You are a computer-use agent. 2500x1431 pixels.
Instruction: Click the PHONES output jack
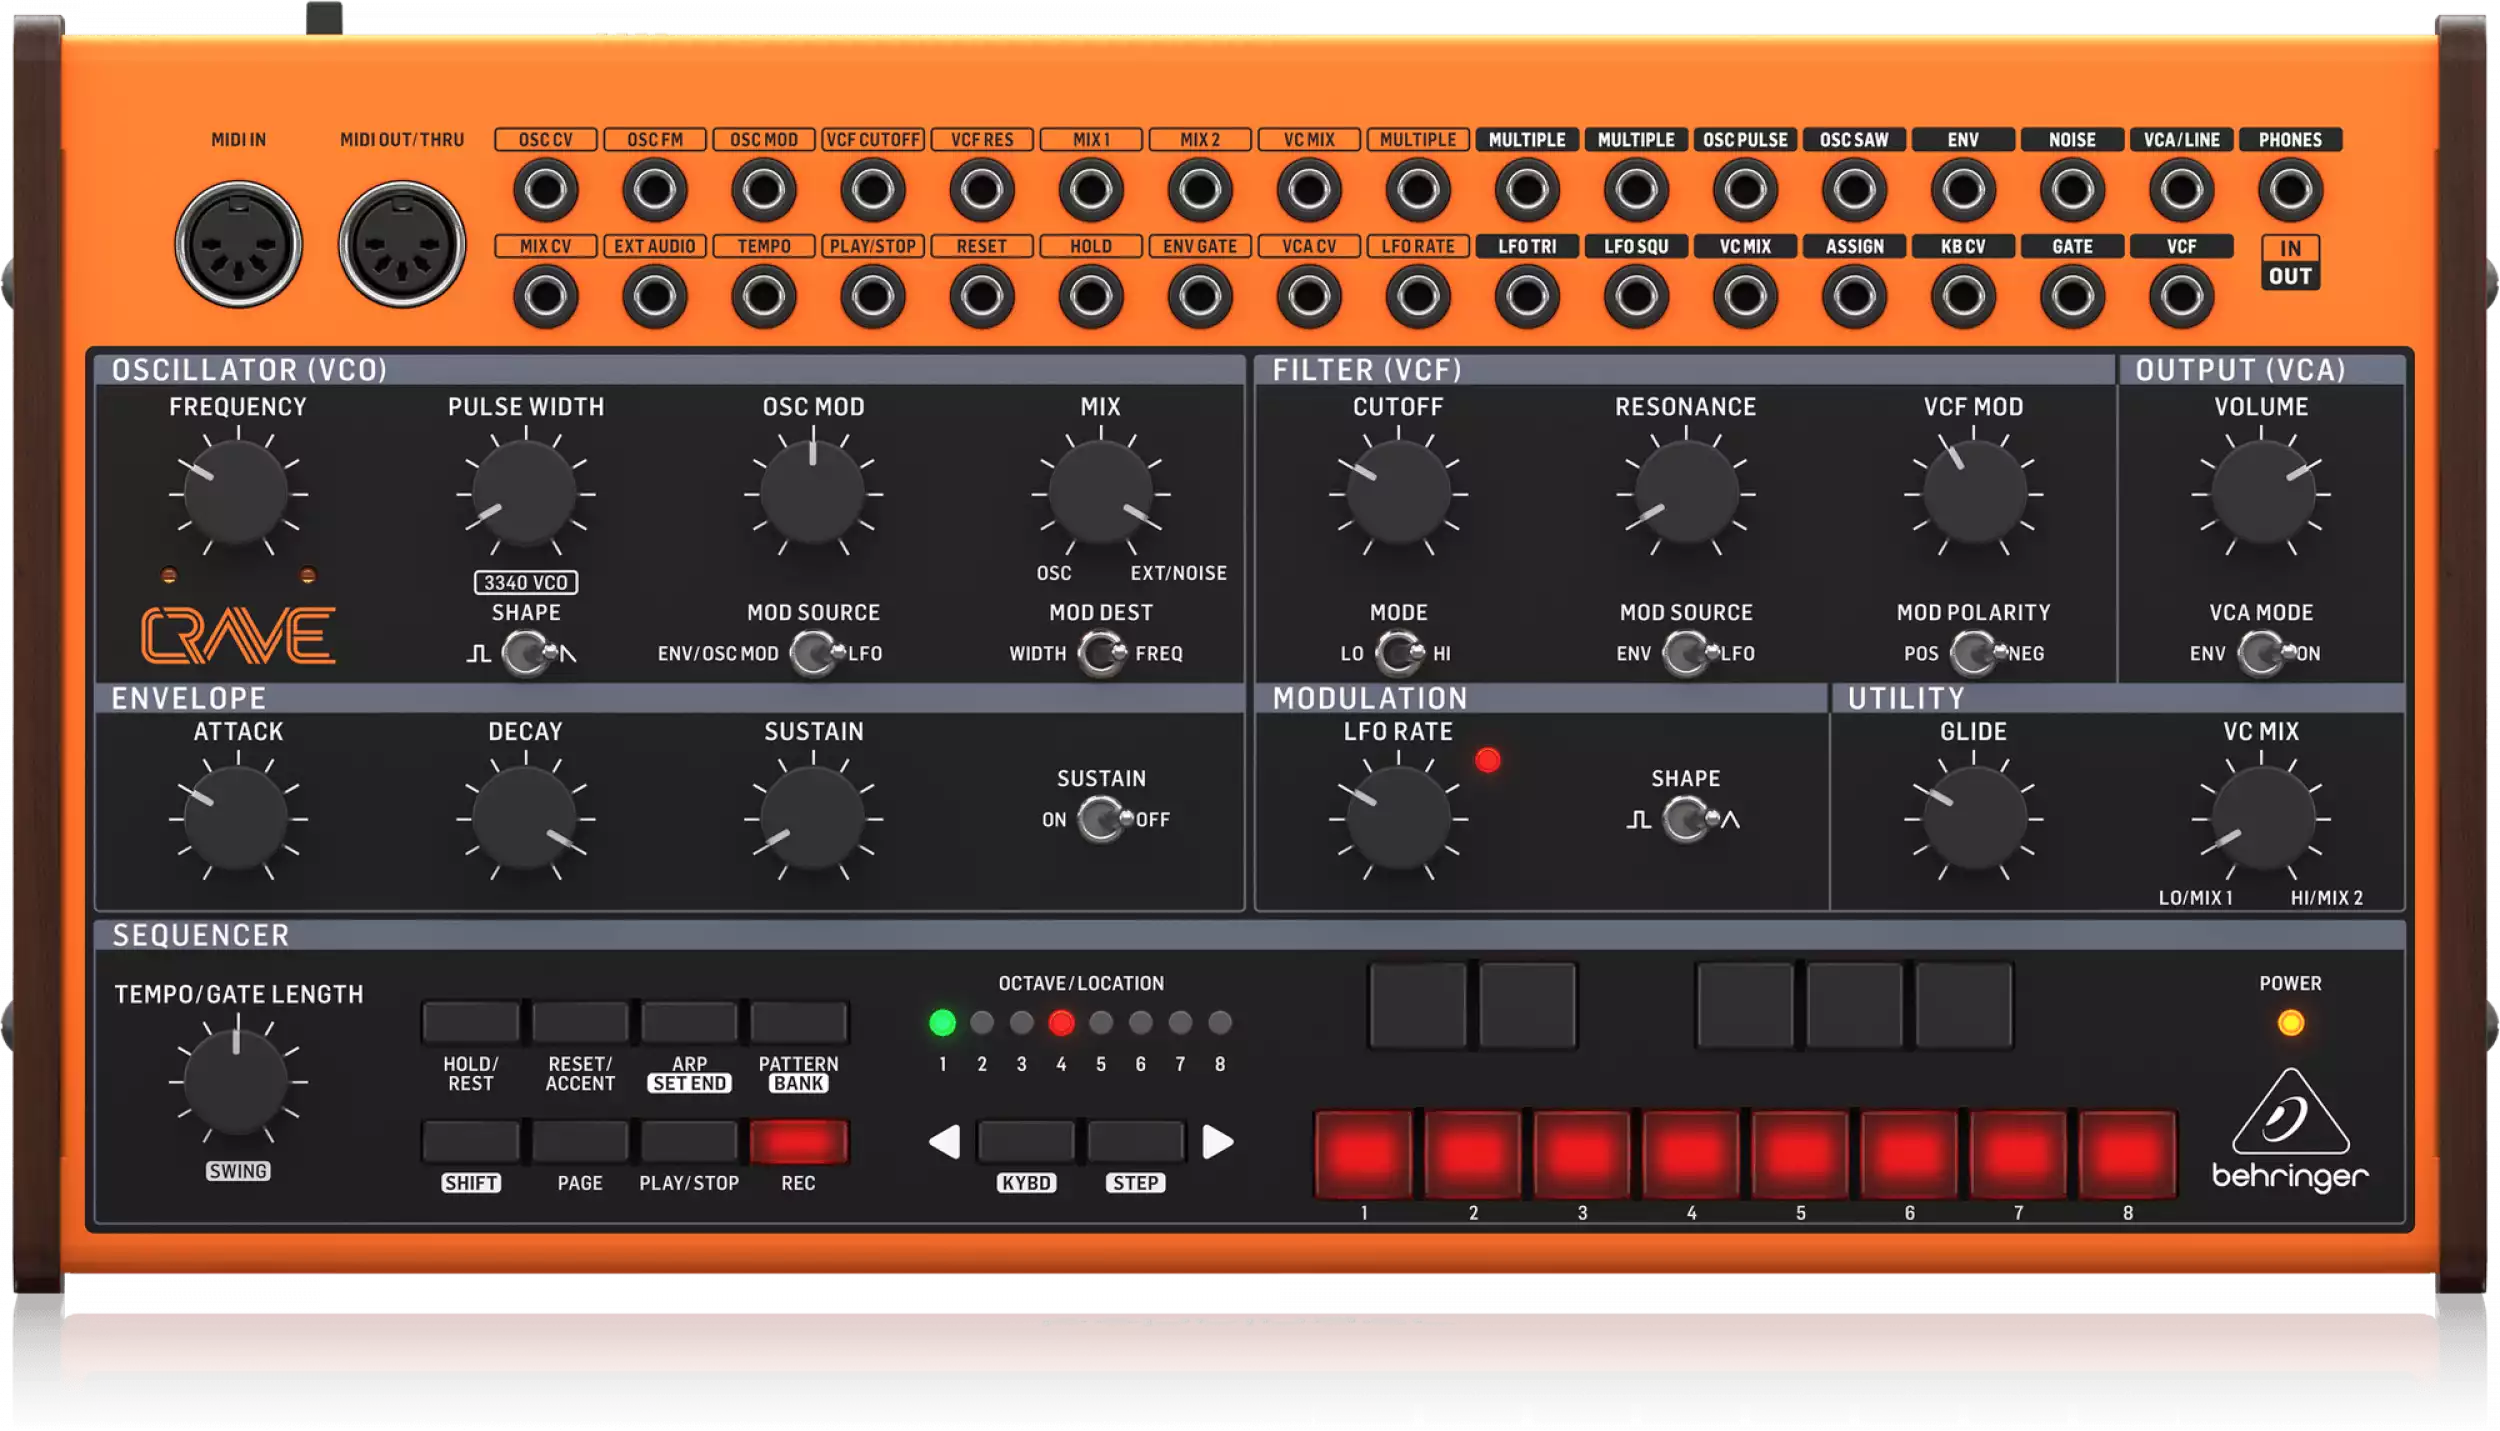point(2290,189)
